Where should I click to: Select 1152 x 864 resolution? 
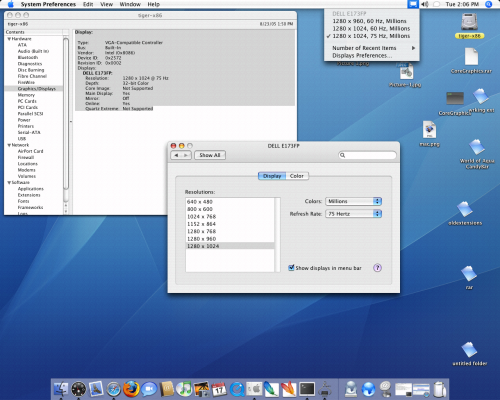click(x=230, y=224)
